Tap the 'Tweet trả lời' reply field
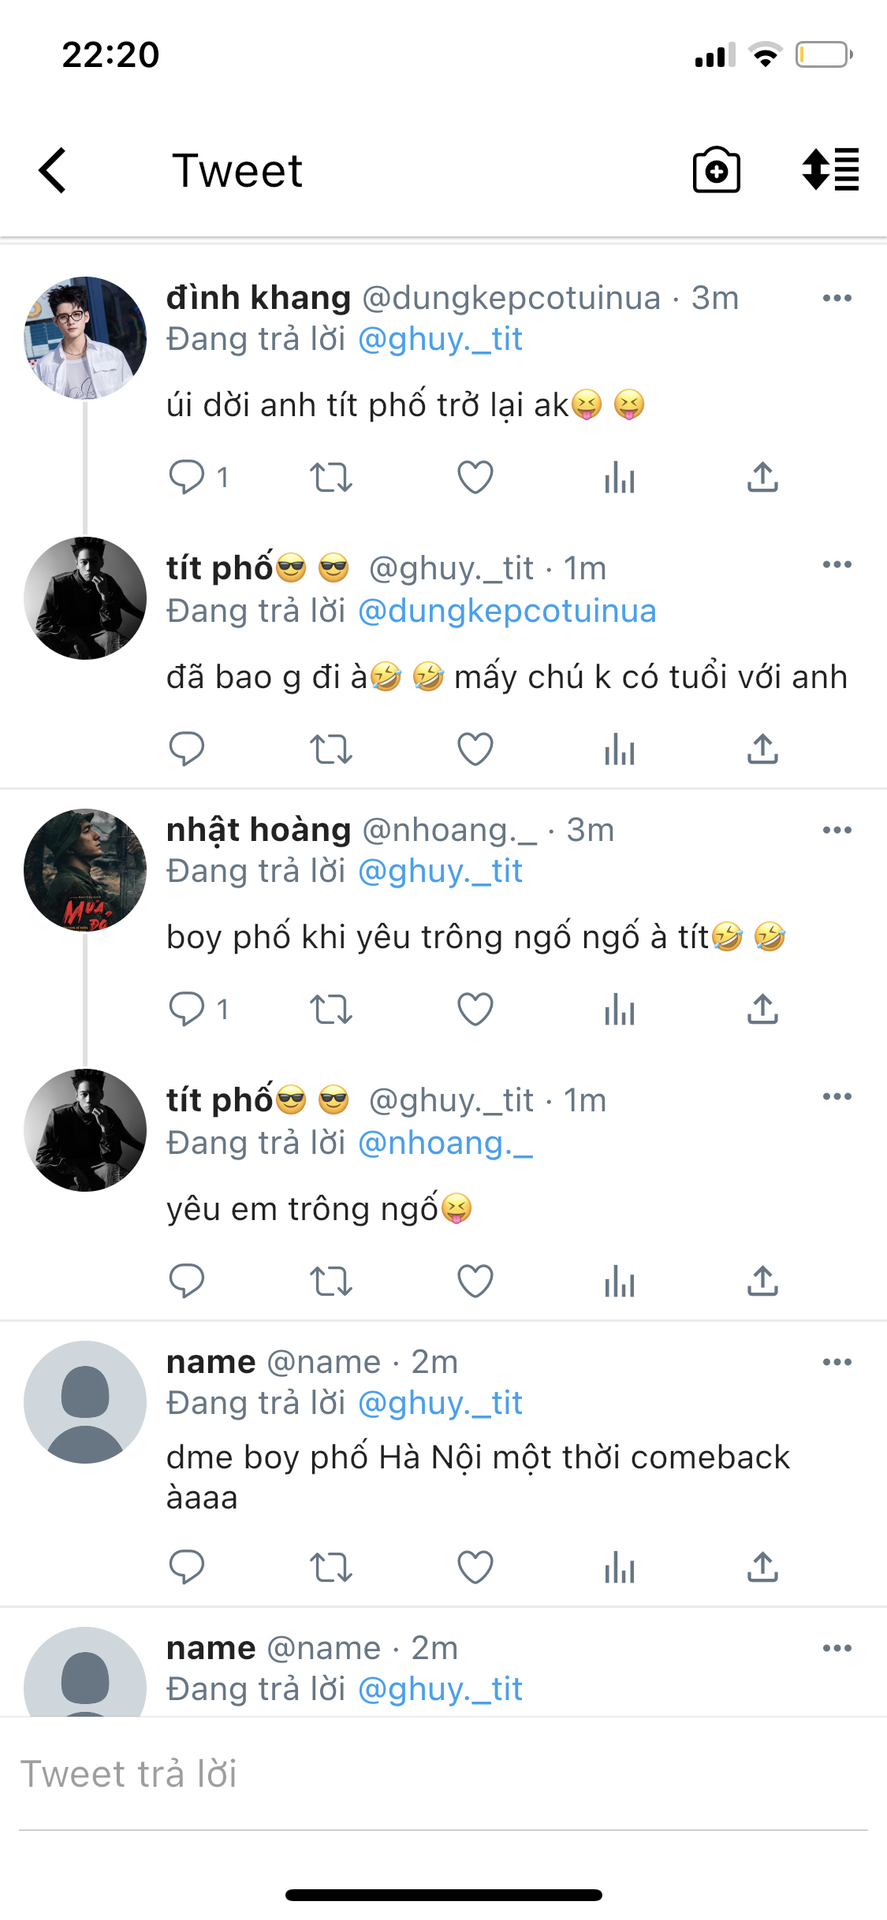 [443, 1775]
